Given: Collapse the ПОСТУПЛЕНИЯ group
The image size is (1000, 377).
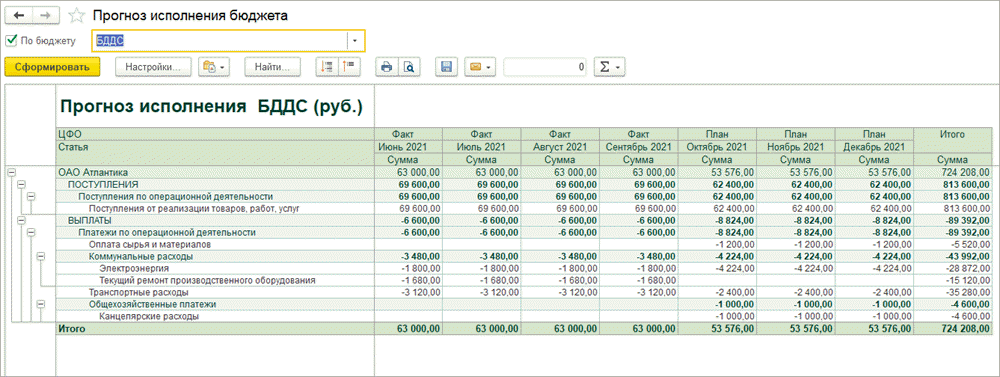Looking at the screenshot, I should (22, 184).
